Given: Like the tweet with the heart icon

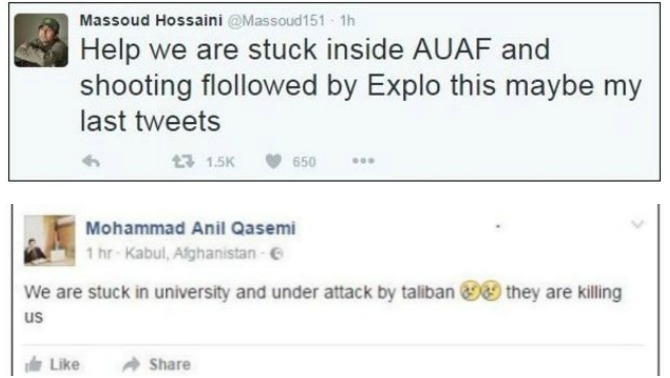Looking at the screenshot, I should tap(273, 161).
